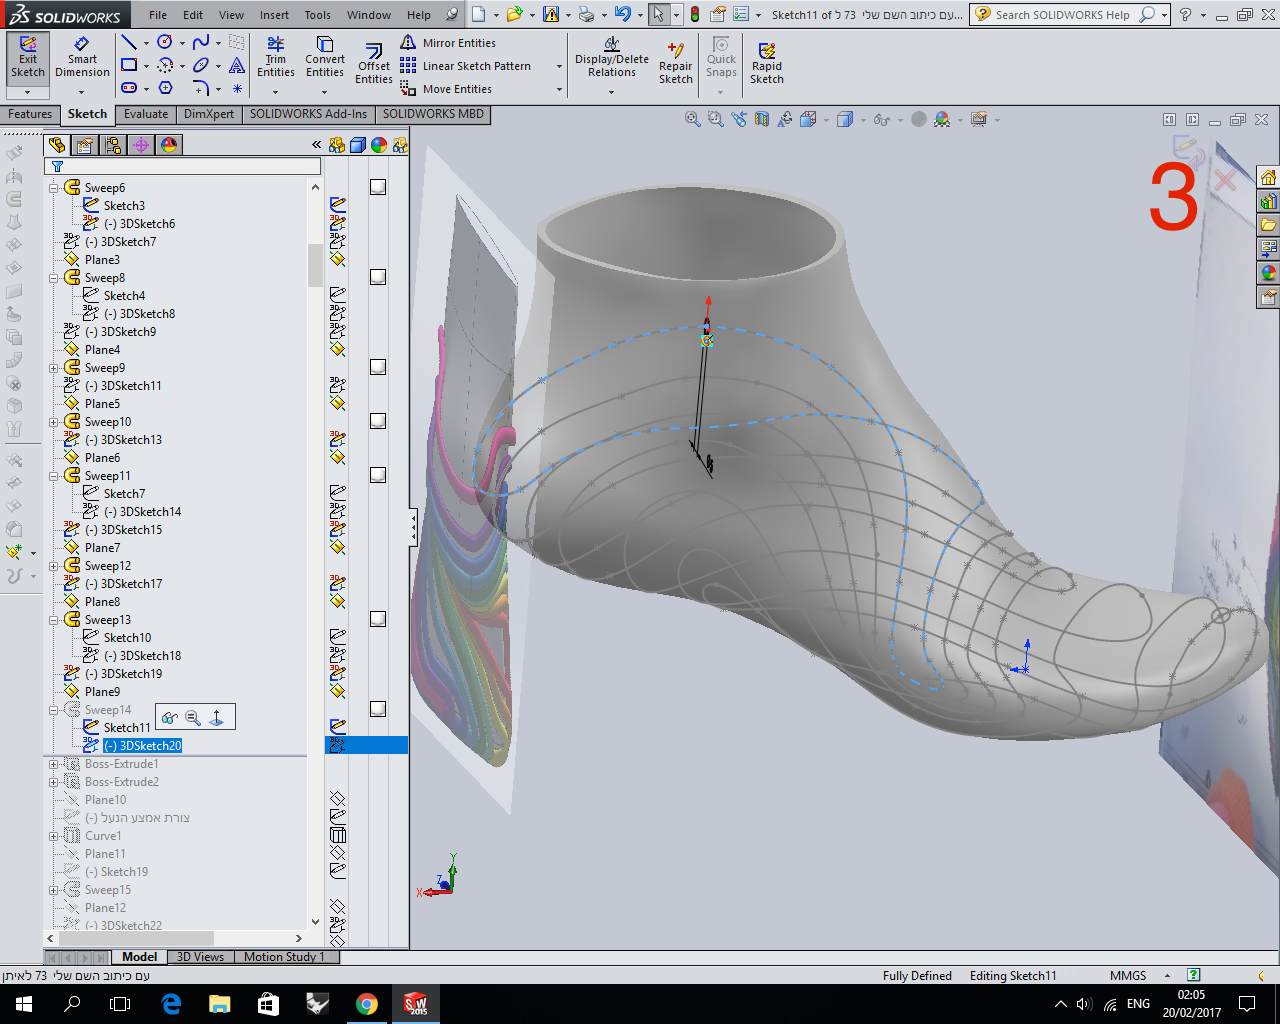Collapse the Sweep8 tree node

[54, 278]
